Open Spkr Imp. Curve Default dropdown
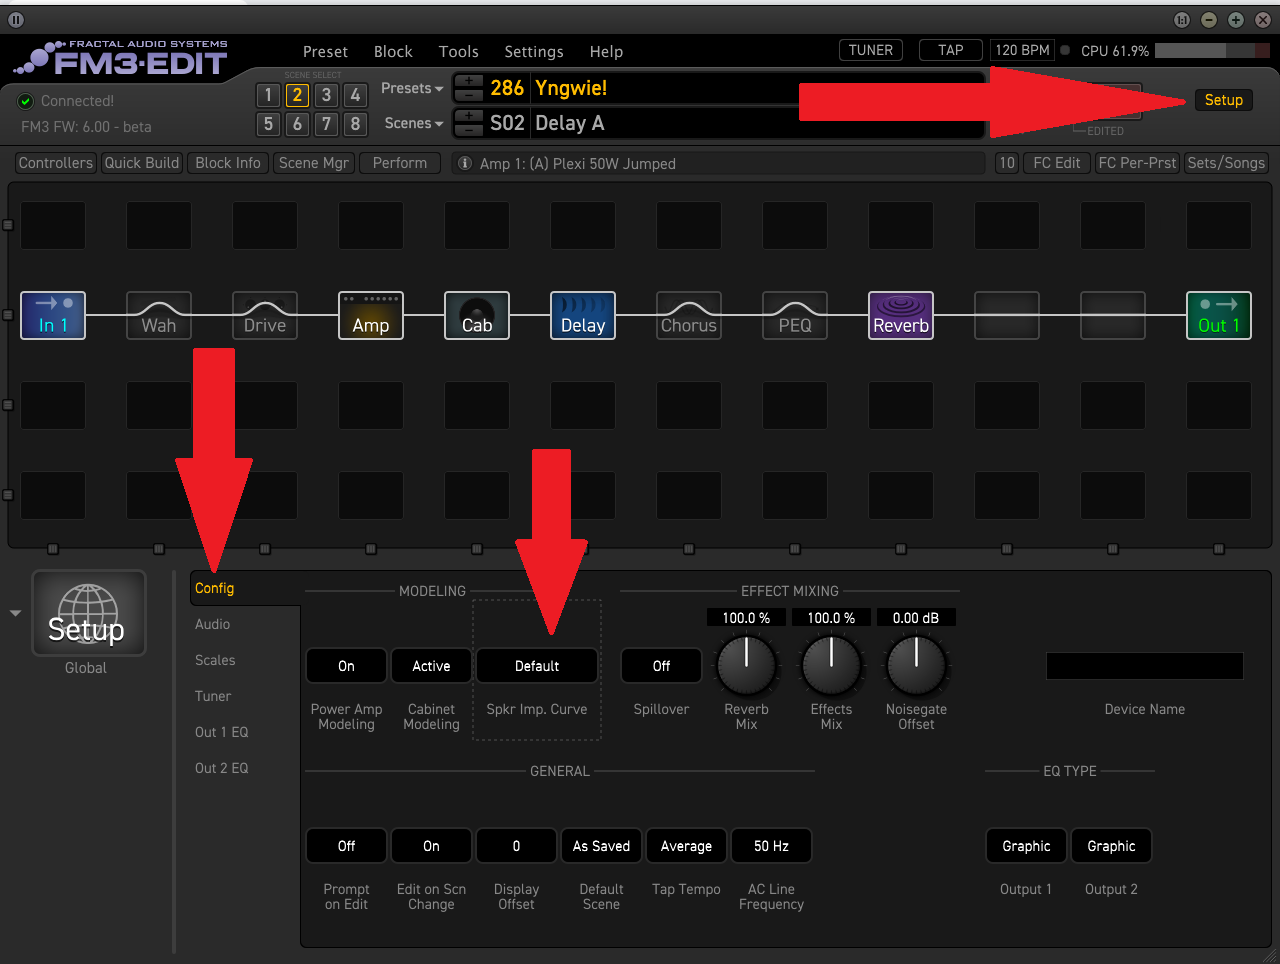Image resolution: width=1280 pixels, height=964 pixels. (537, 666)
